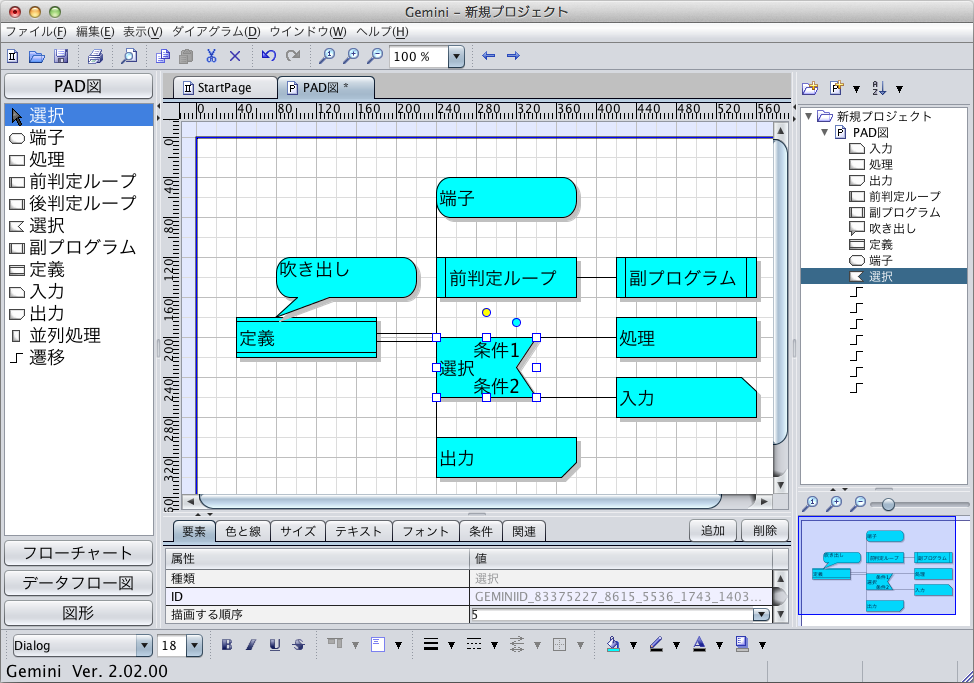Toggle bold text formatting

click(x=227, y=645)
